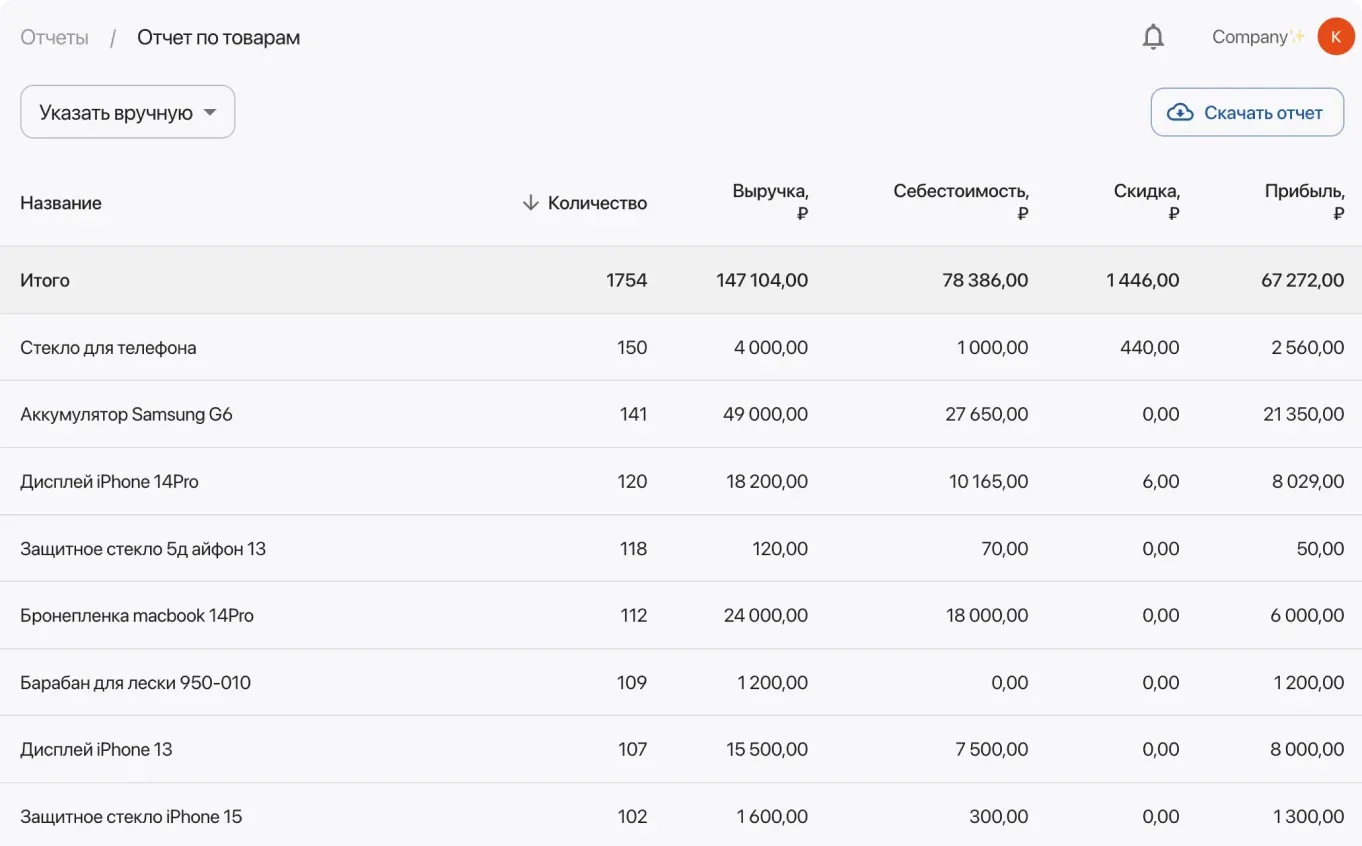Sort table by Название column
1362x846 pixels.
pyautogui.click(x=61, y=203)
